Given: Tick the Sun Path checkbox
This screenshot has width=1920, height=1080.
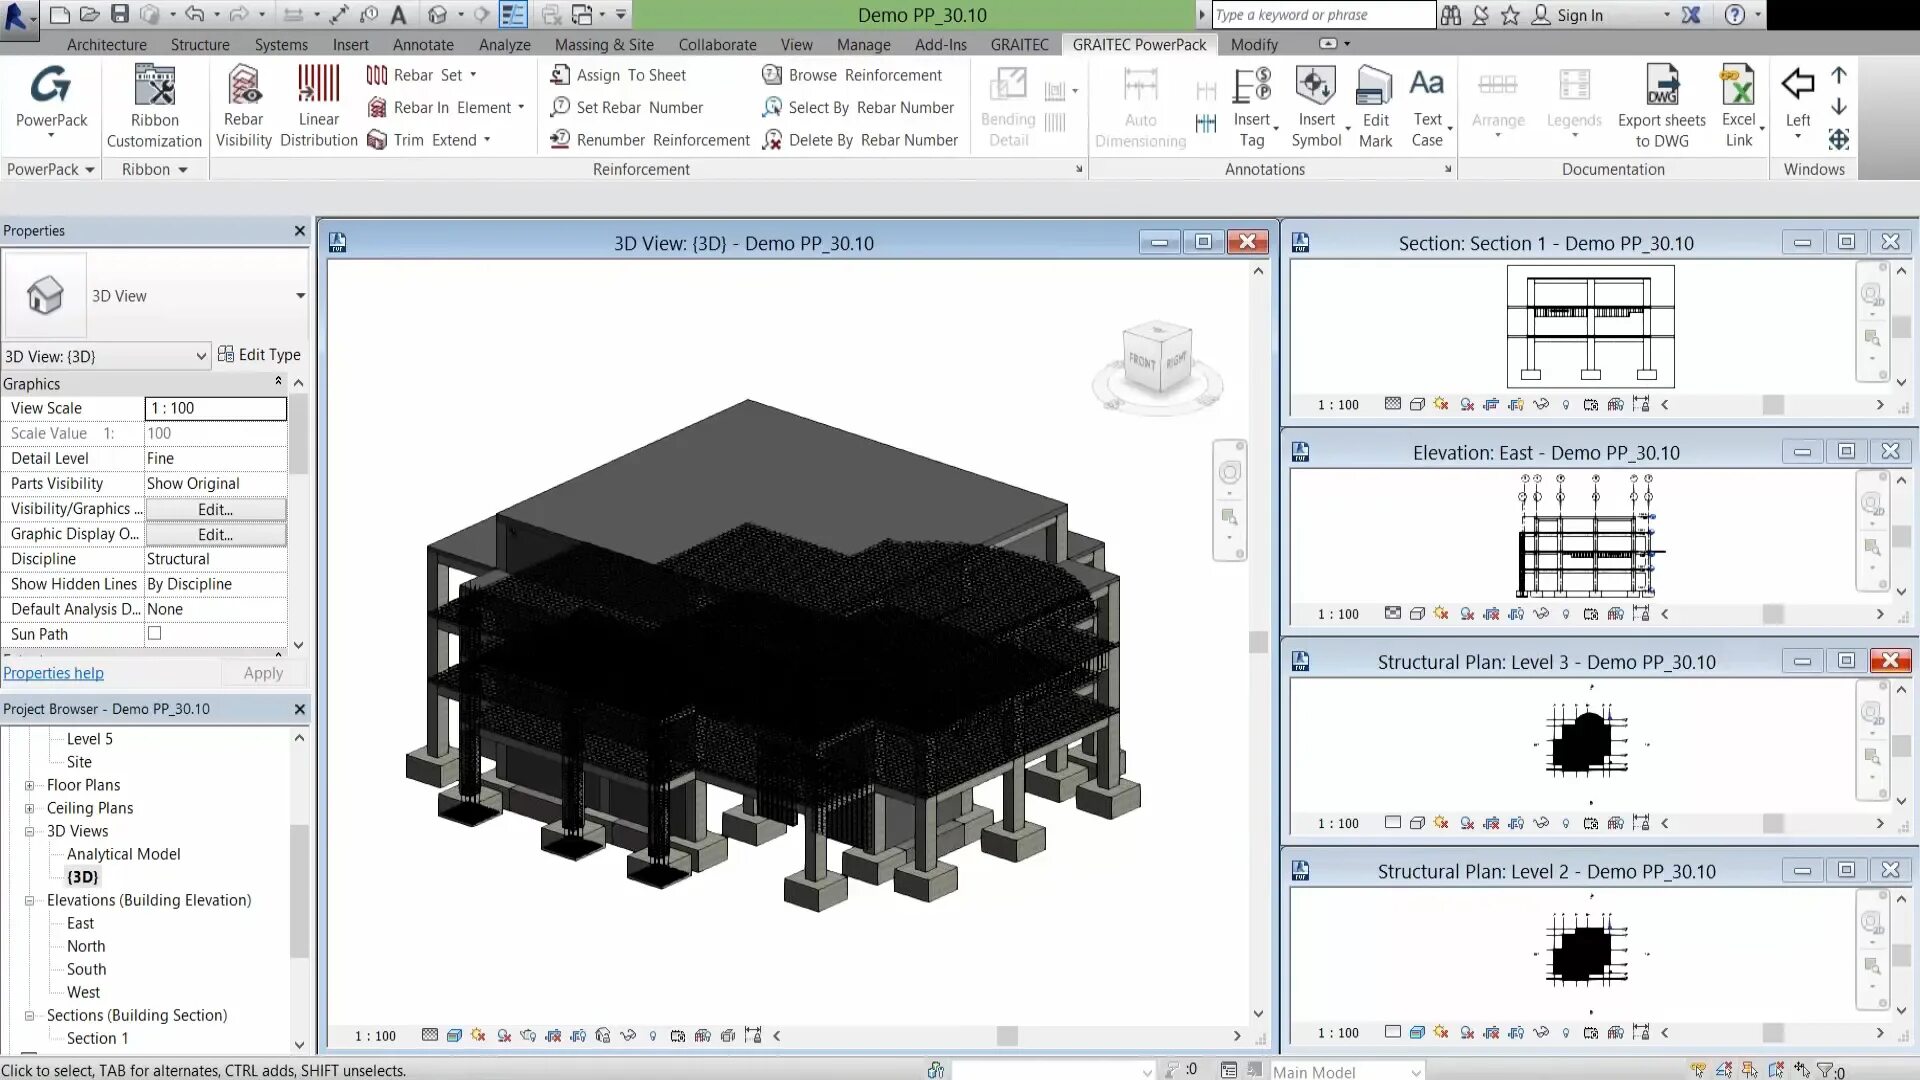Looking at the screenshot, I should pyautogui.click(x=154, y=633).
